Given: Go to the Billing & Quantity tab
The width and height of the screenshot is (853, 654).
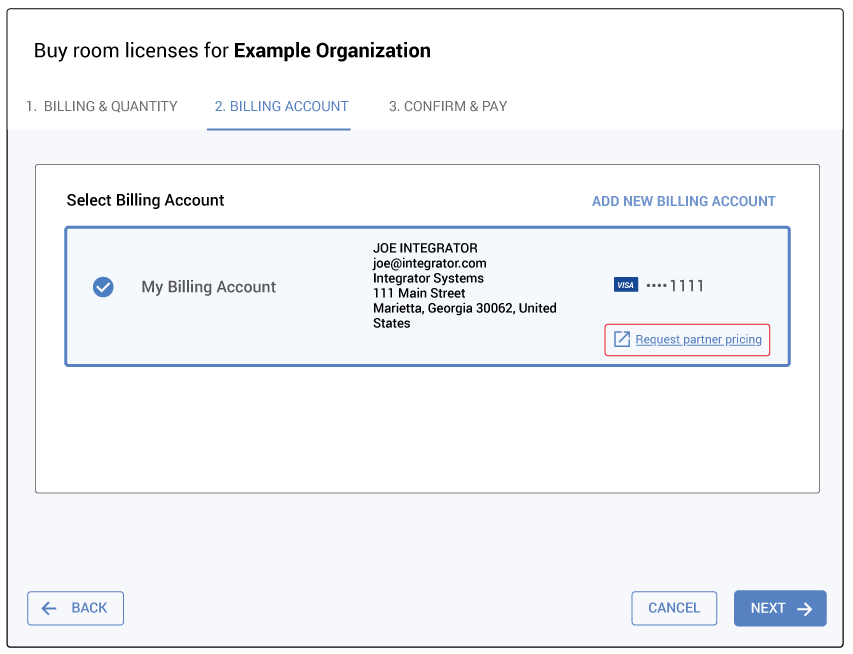Looking at the screenshot, I should 102,106.
